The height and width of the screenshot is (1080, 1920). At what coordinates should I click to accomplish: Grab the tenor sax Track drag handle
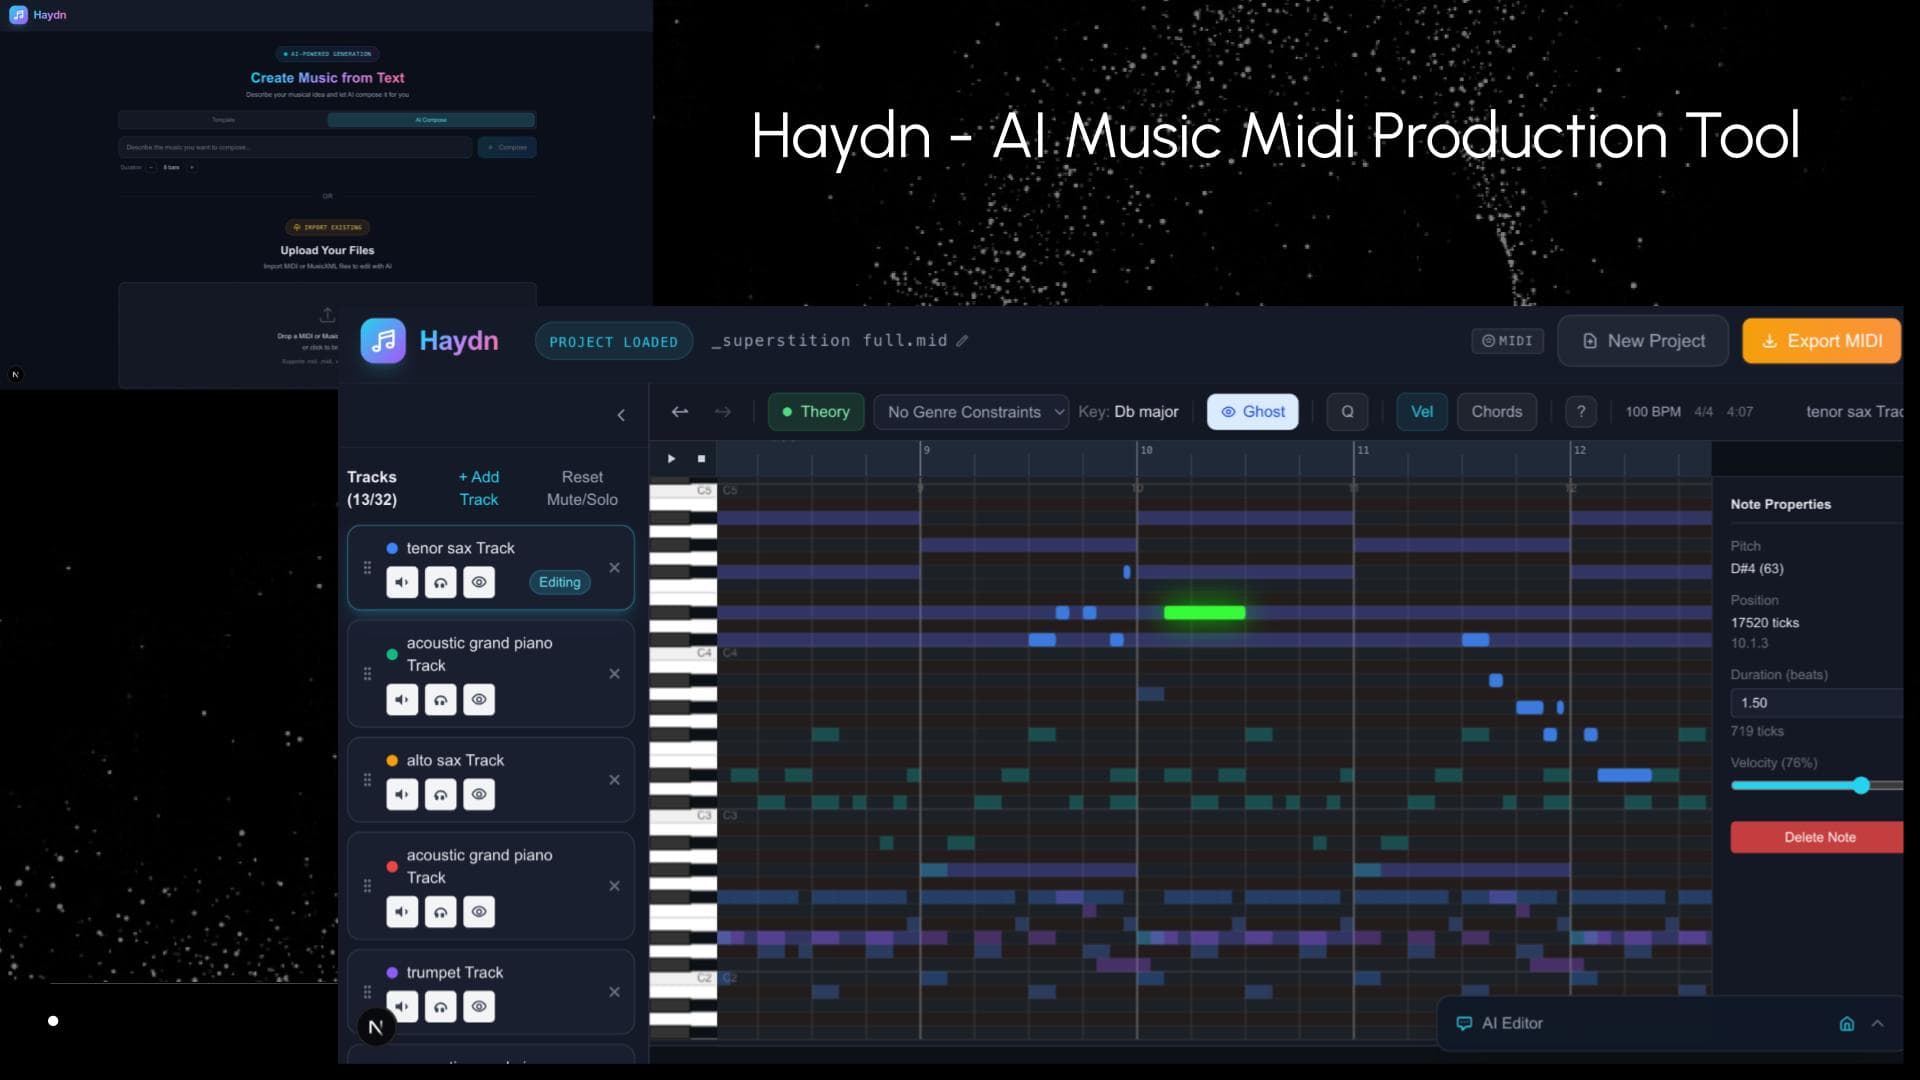(x=367, y=568)
